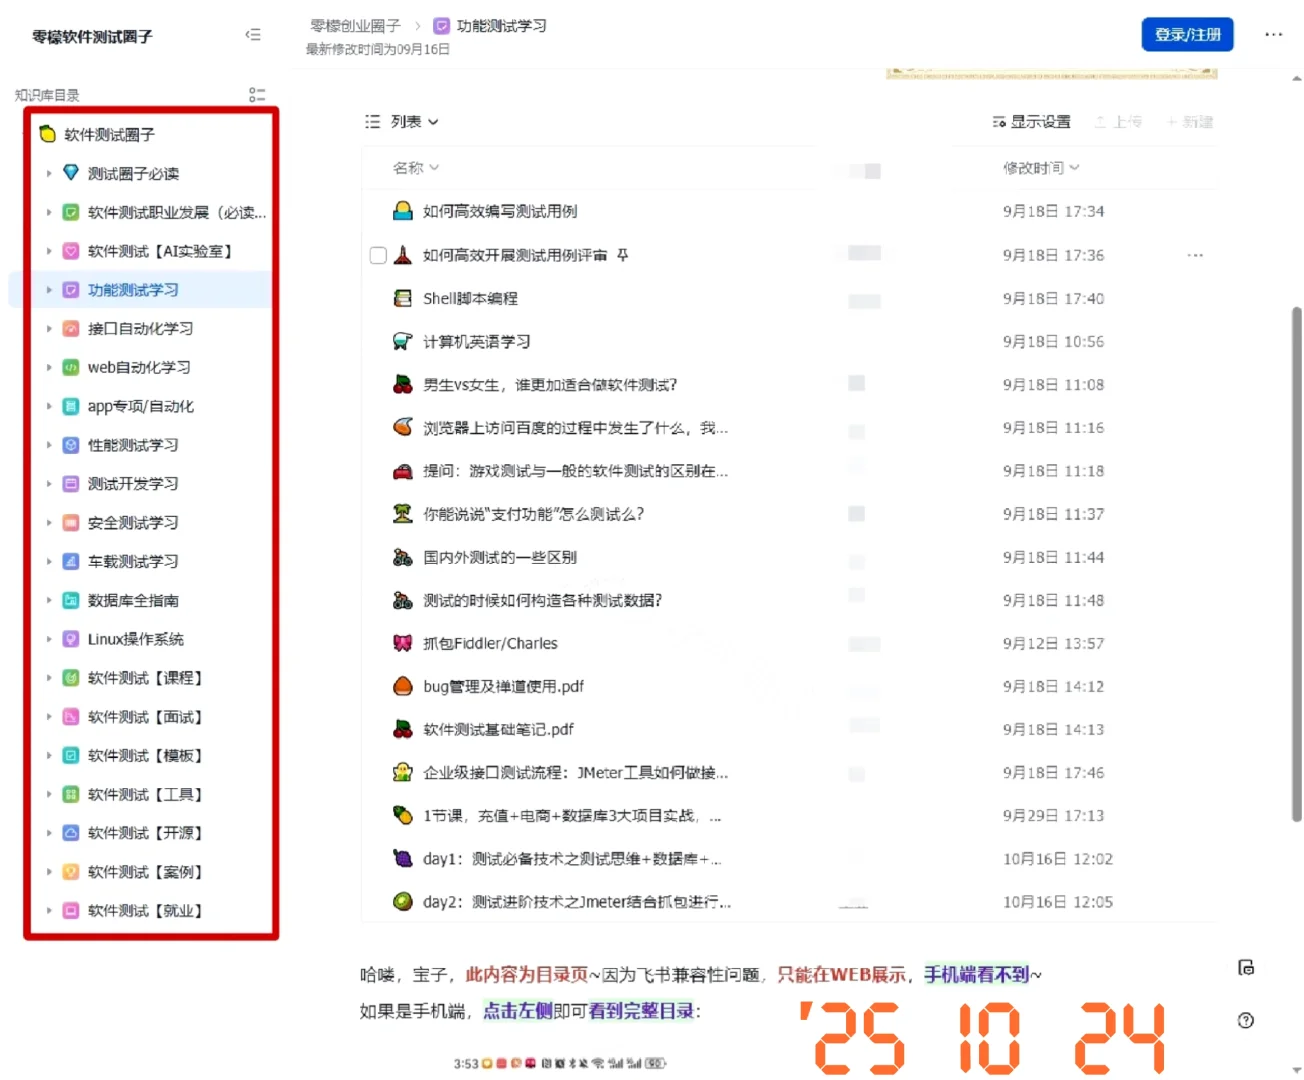Open 显示设置 display settings
This screenshot has height=1080, width=1304.
[x=1033, y=121]
